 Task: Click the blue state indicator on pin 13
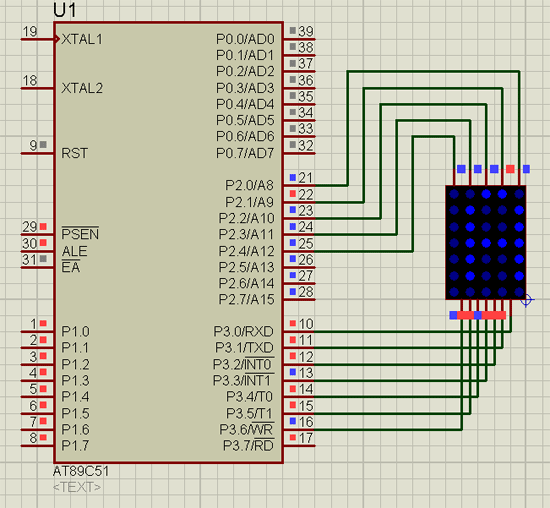293,372
